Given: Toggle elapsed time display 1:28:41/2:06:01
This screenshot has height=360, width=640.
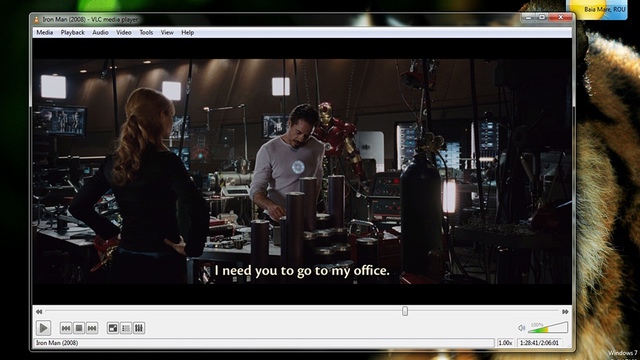Looking at the screenshot, I should coord(539,343).
